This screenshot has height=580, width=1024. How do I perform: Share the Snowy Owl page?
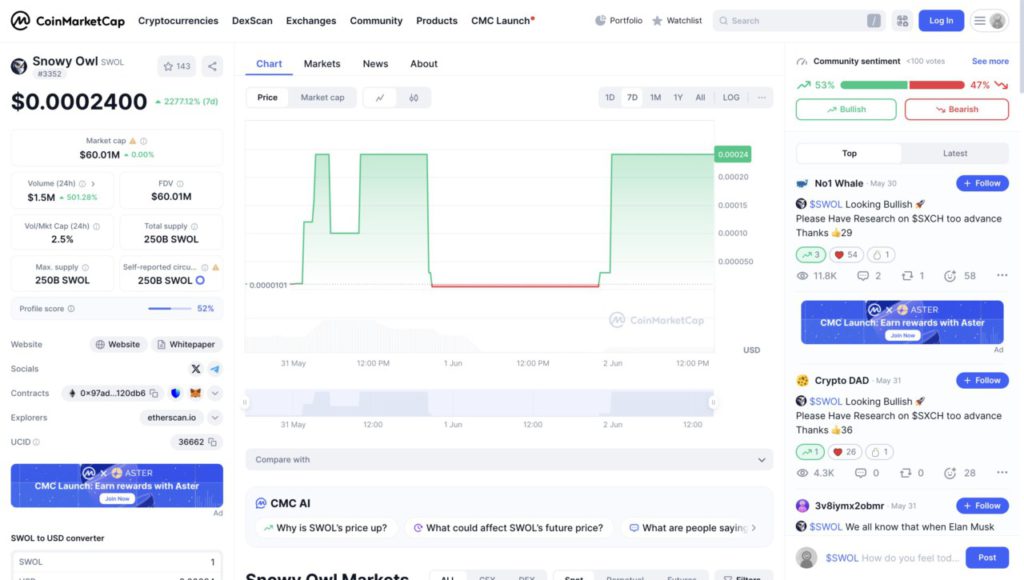click(x=212, y=66)
